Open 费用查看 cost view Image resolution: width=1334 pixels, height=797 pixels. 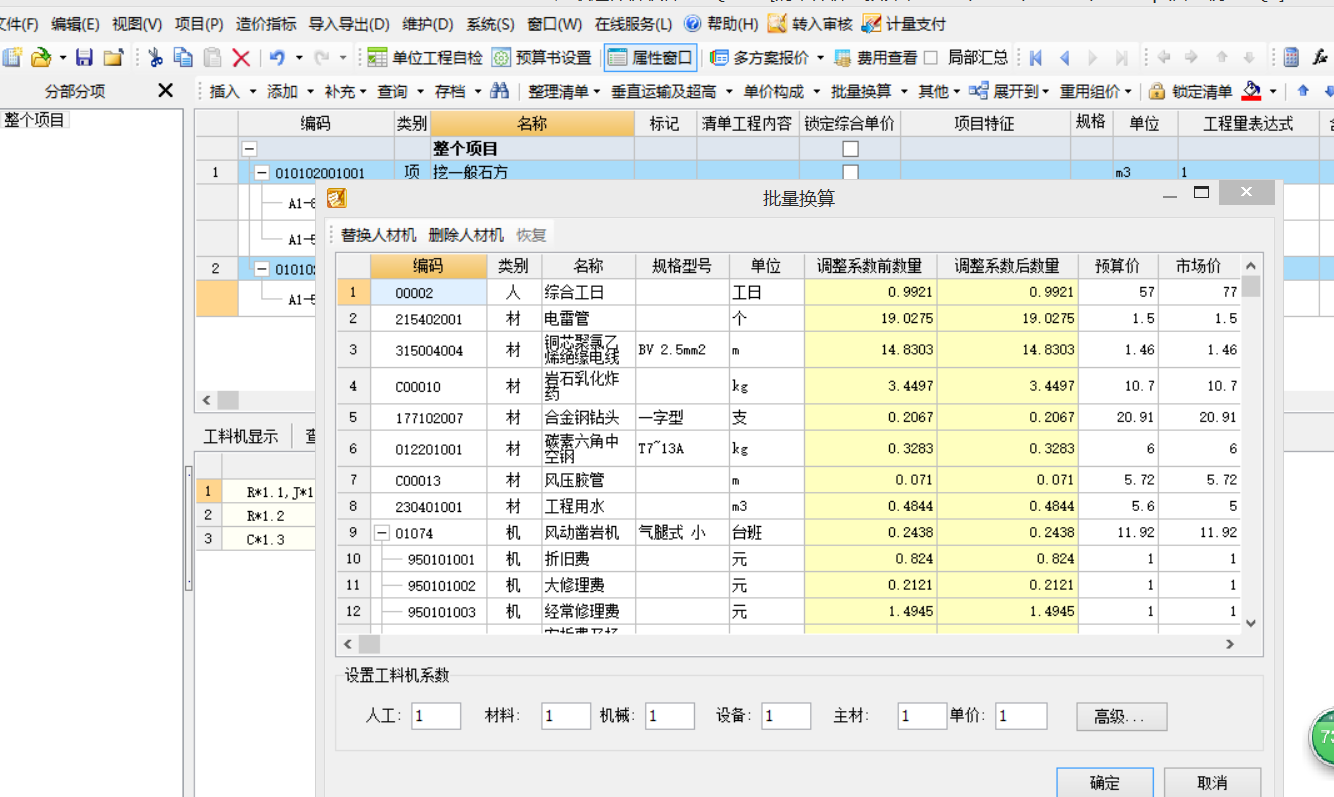[x=875, y=57]
